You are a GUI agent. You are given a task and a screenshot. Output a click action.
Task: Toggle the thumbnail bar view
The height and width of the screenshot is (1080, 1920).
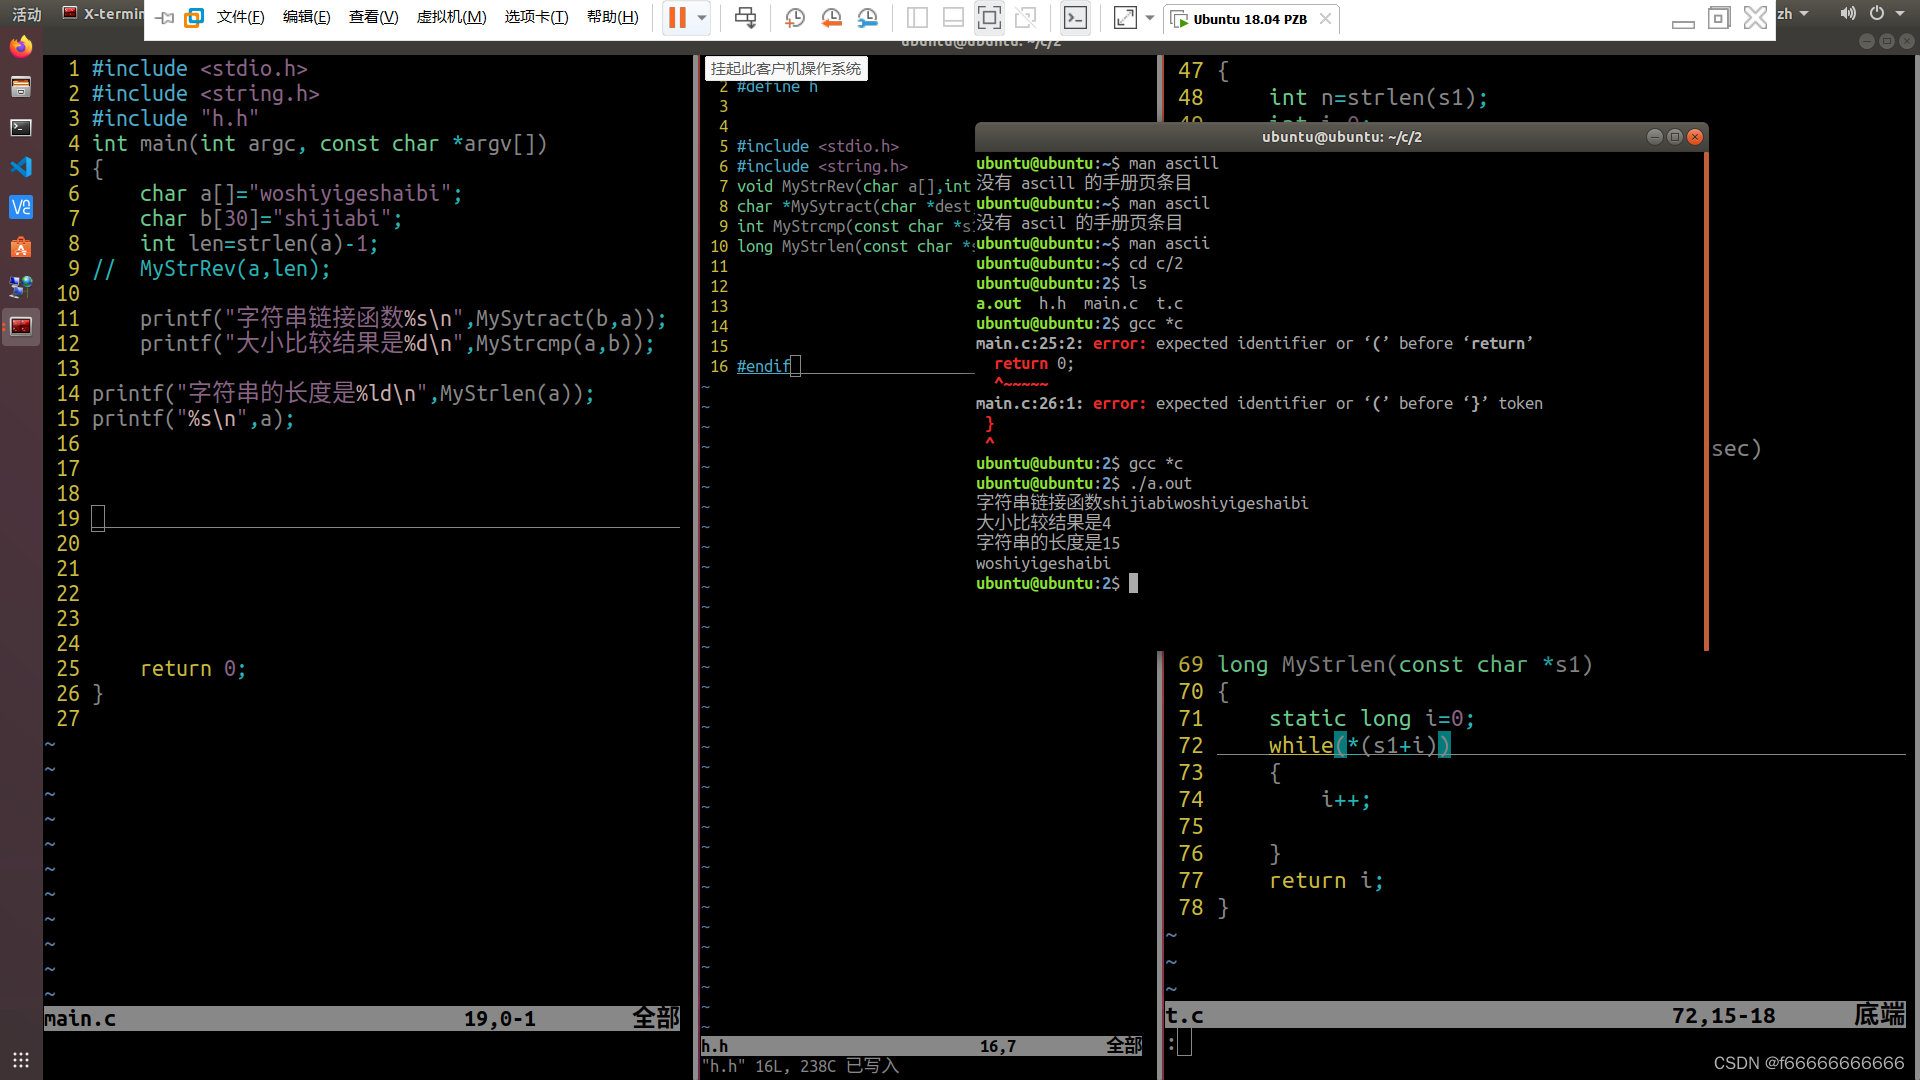(953, 17)
